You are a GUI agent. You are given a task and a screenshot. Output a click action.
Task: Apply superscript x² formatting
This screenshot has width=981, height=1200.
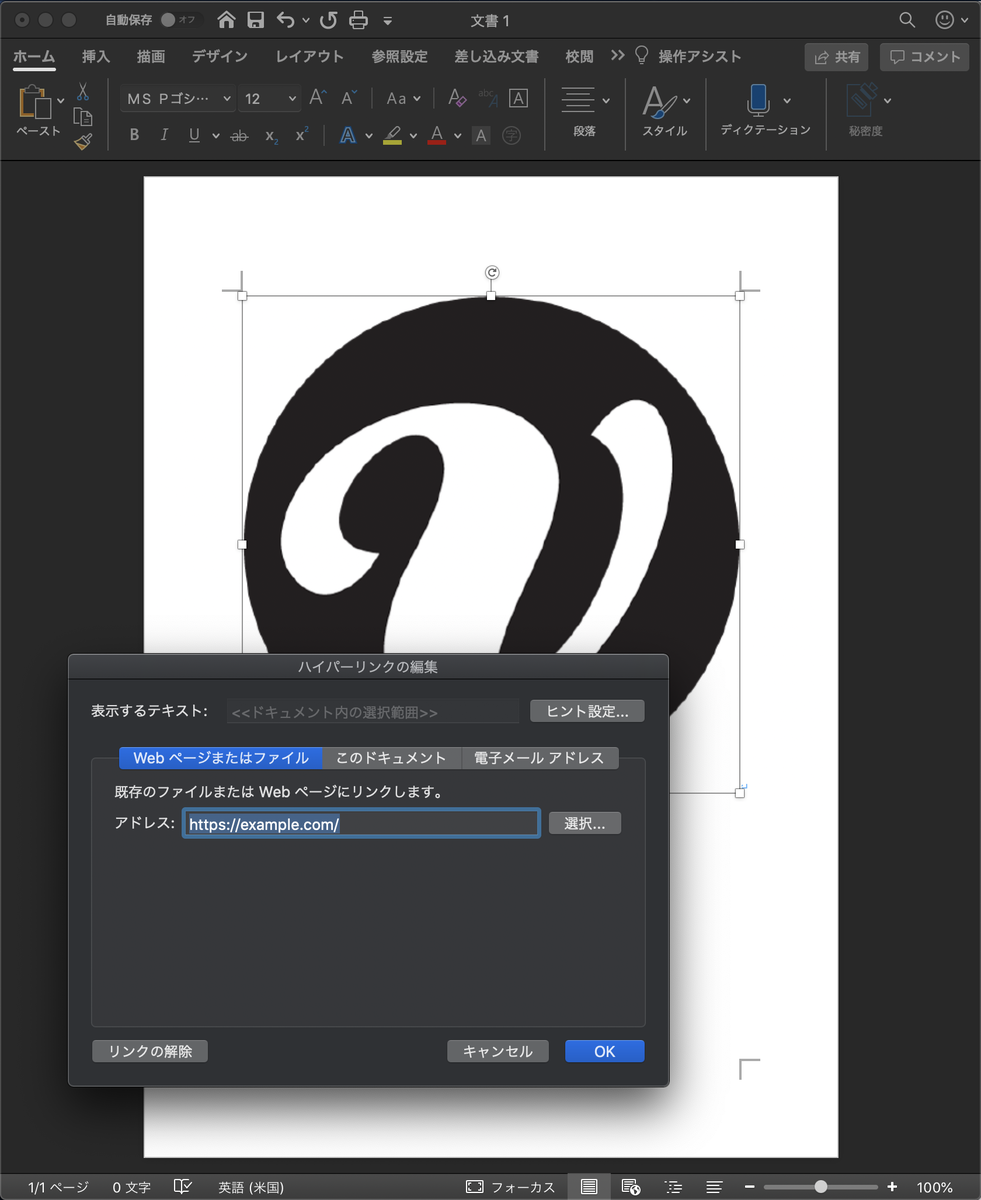301,135
